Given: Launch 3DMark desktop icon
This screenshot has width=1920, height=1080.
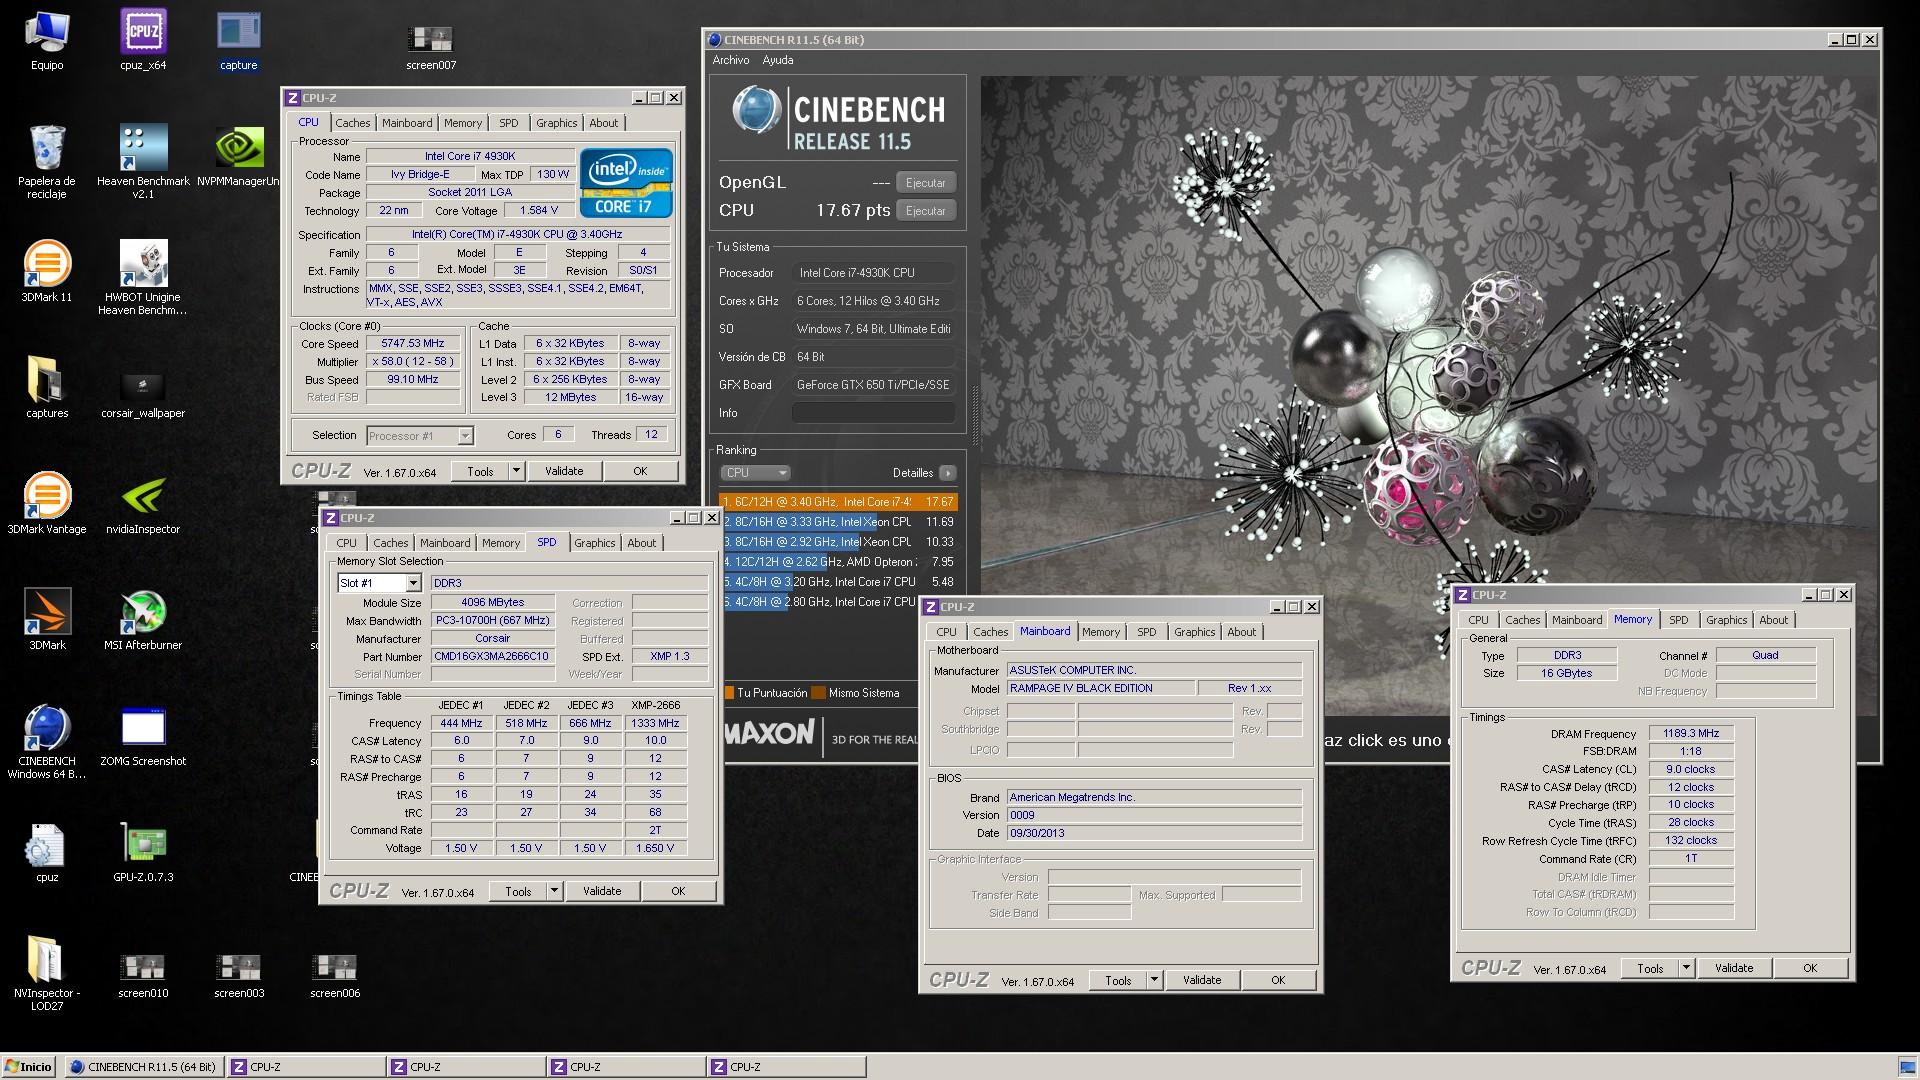Looking at the screenshot, I should [x=47, y=620].
